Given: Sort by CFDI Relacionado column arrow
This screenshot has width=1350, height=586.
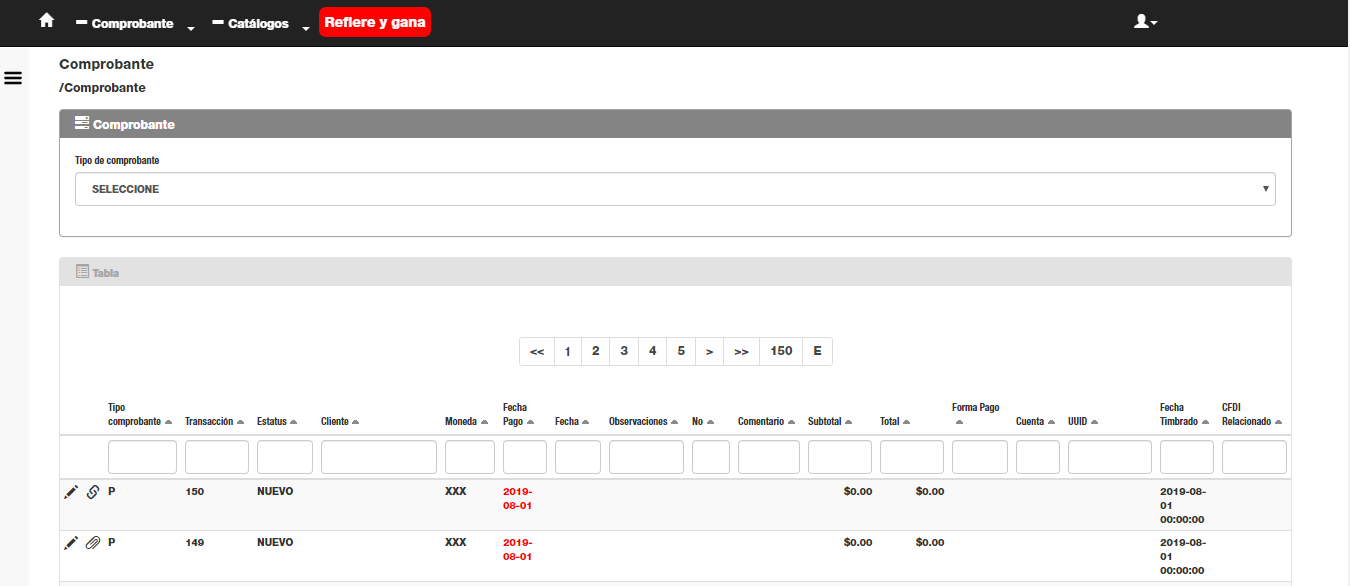Looking at the screenshot, I should [x=1279, y=422].
